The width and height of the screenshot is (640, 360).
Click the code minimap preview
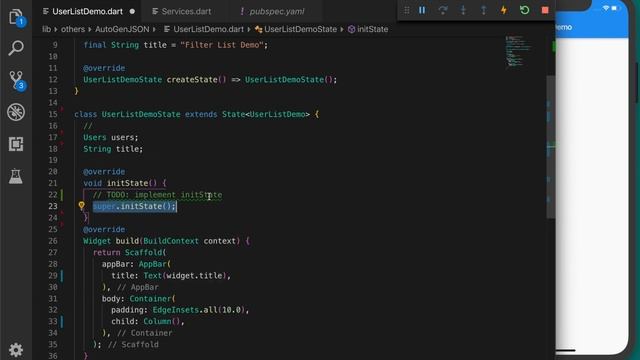point(518,51)
